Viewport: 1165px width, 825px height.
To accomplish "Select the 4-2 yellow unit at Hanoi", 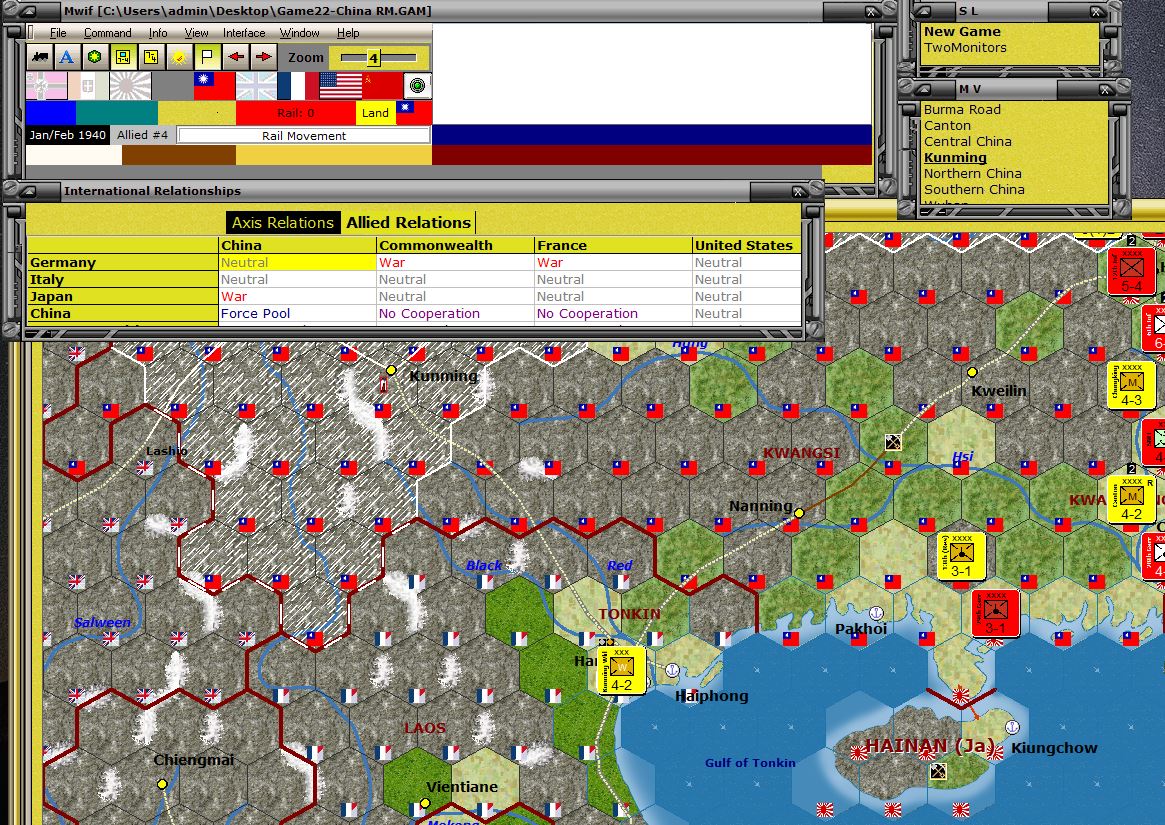I will pyautogui.click(x=621, y=670).
